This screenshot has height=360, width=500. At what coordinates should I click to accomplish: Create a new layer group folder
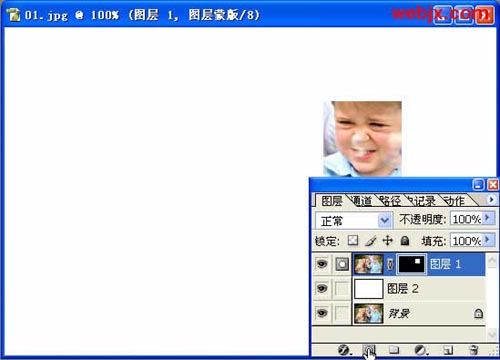(x=394, y=350)
